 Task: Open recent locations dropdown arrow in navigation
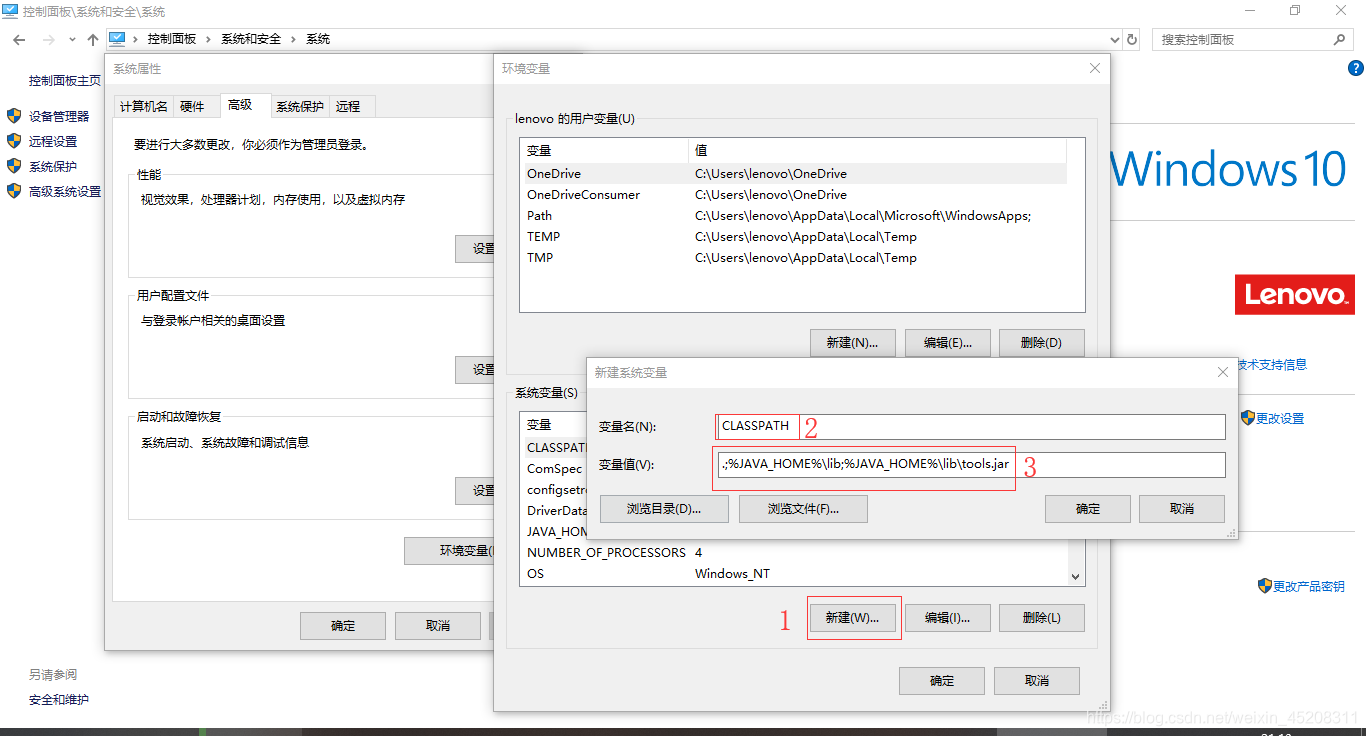[x=72, y=39]
